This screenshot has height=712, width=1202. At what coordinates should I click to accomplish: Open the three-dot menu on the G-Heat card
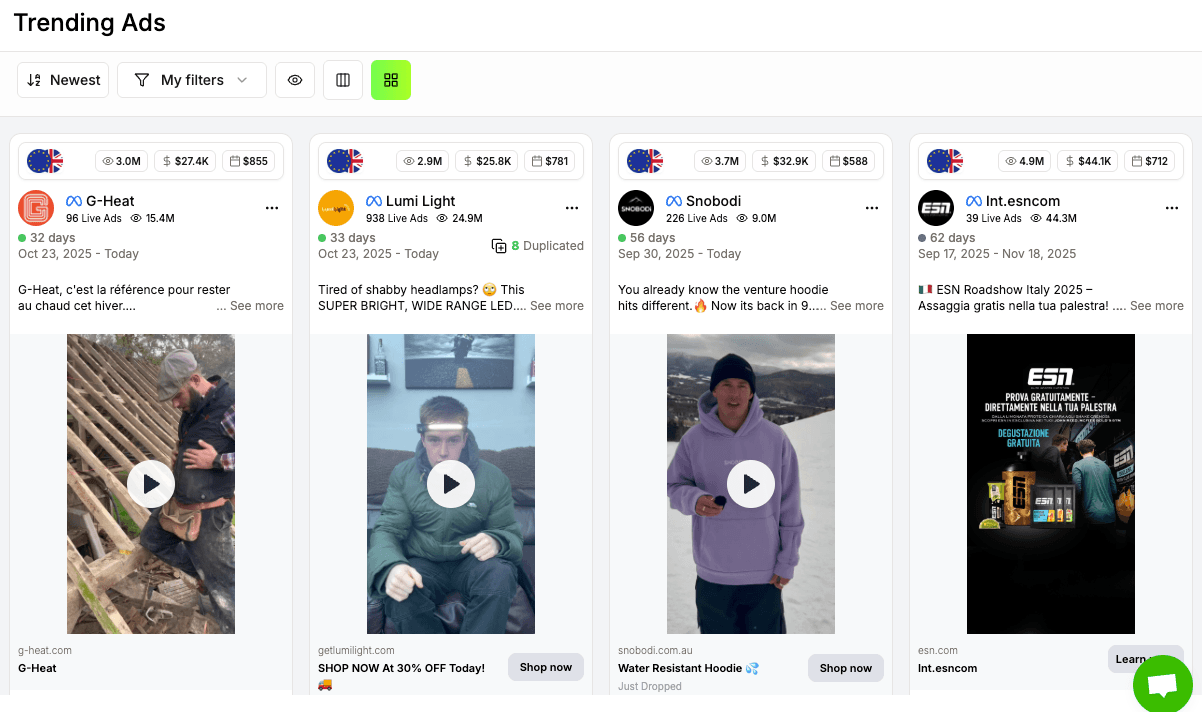272,208
